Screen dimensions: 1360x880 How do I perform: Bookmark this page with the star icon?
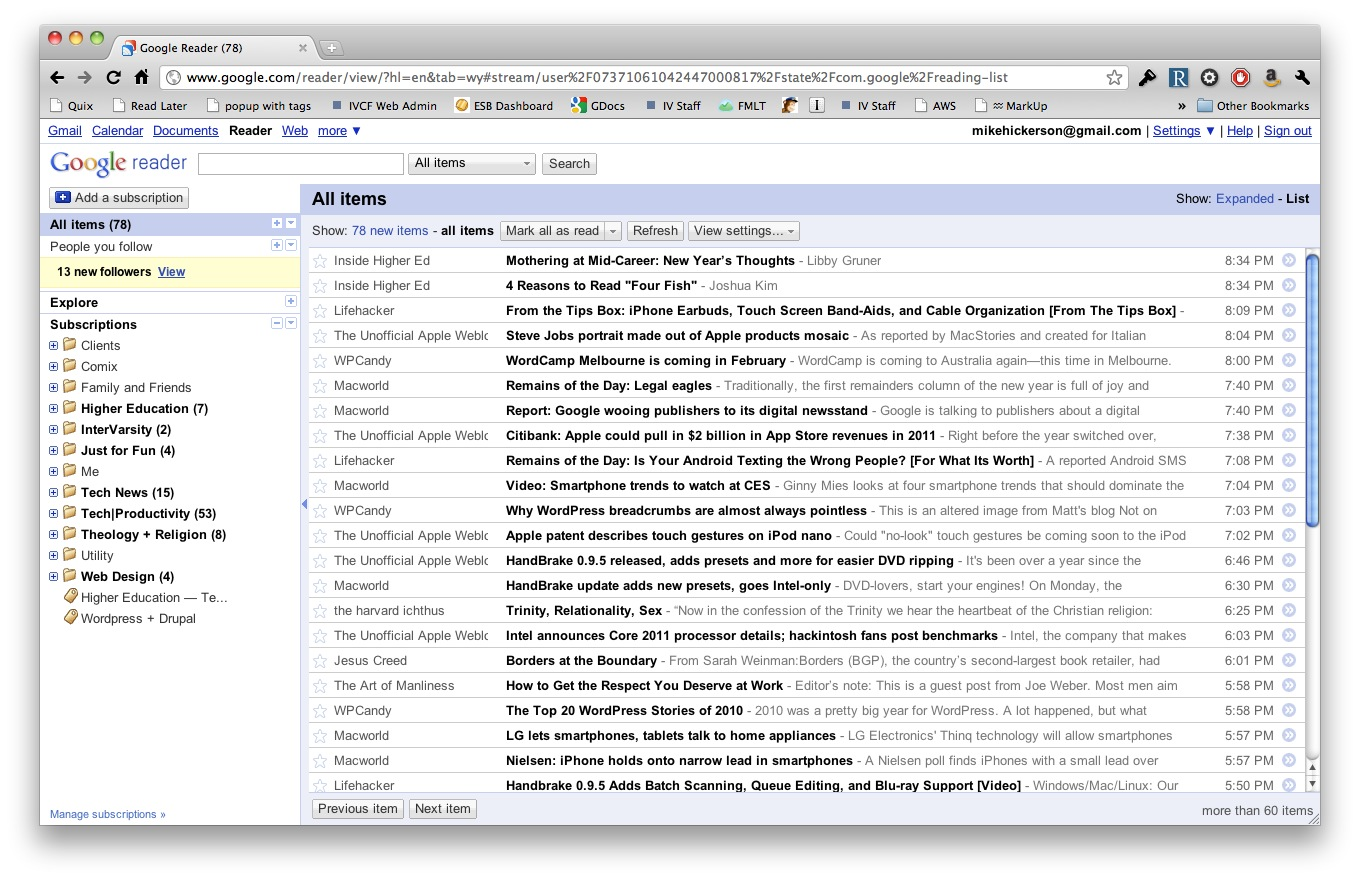click(1114, 77)
